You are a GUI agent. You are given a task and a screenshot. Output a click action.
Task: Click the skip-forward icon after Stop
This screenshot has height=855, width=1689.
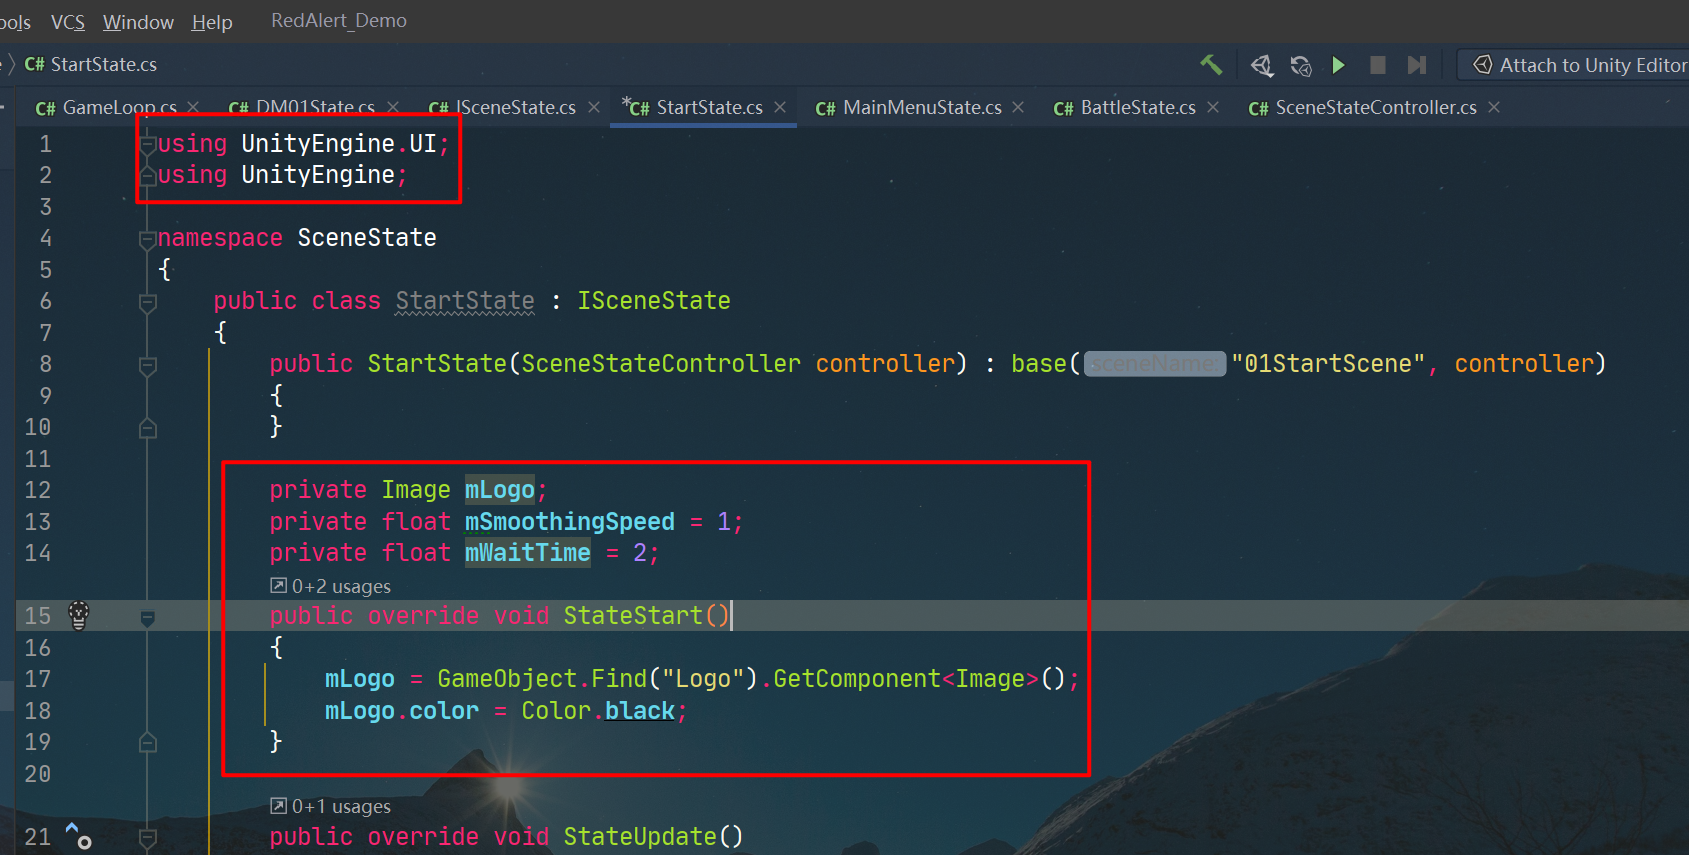tap(1416, 65)
